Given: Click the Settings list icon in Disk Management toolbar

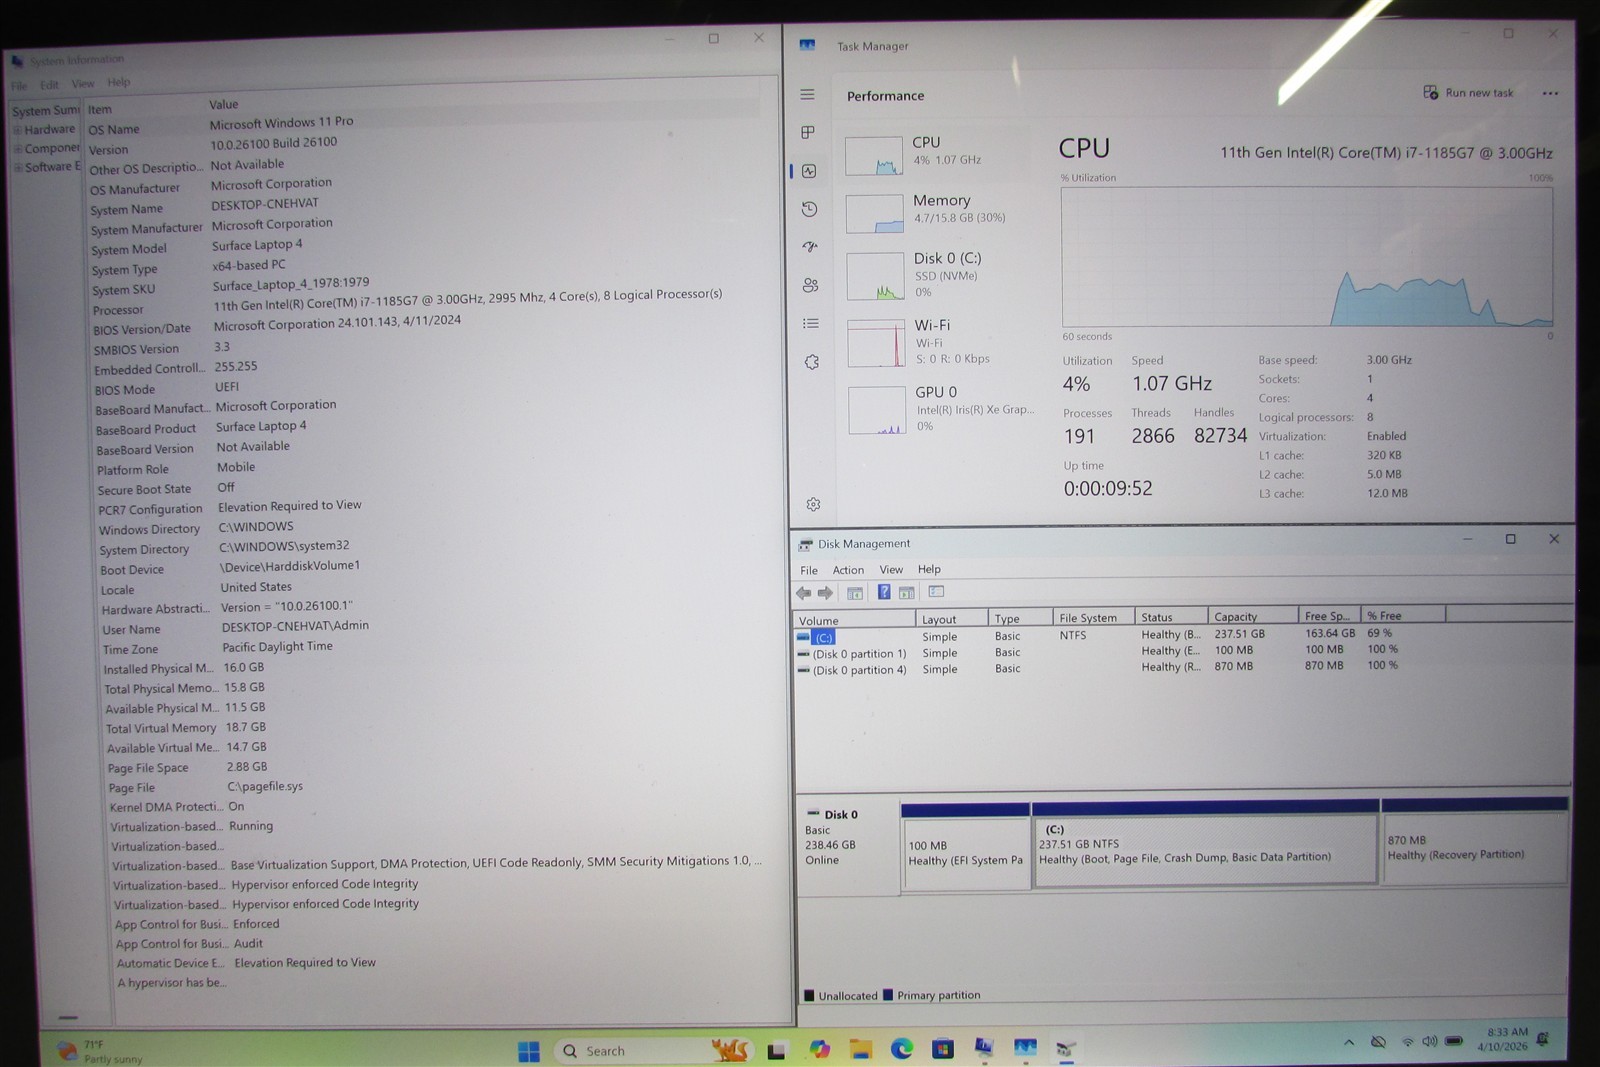Looking at the screenshot, I should (x=936, y=592).
